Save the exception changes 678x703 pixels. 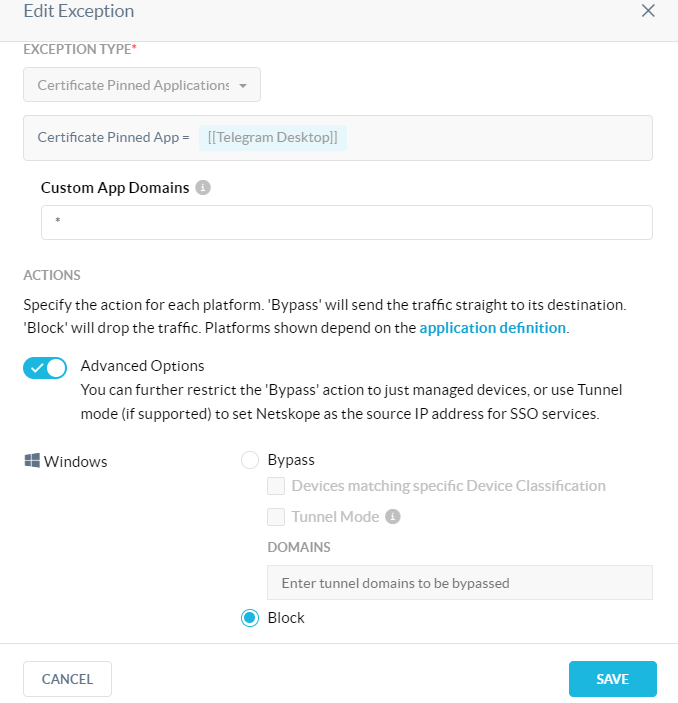[x=613, y=679]
